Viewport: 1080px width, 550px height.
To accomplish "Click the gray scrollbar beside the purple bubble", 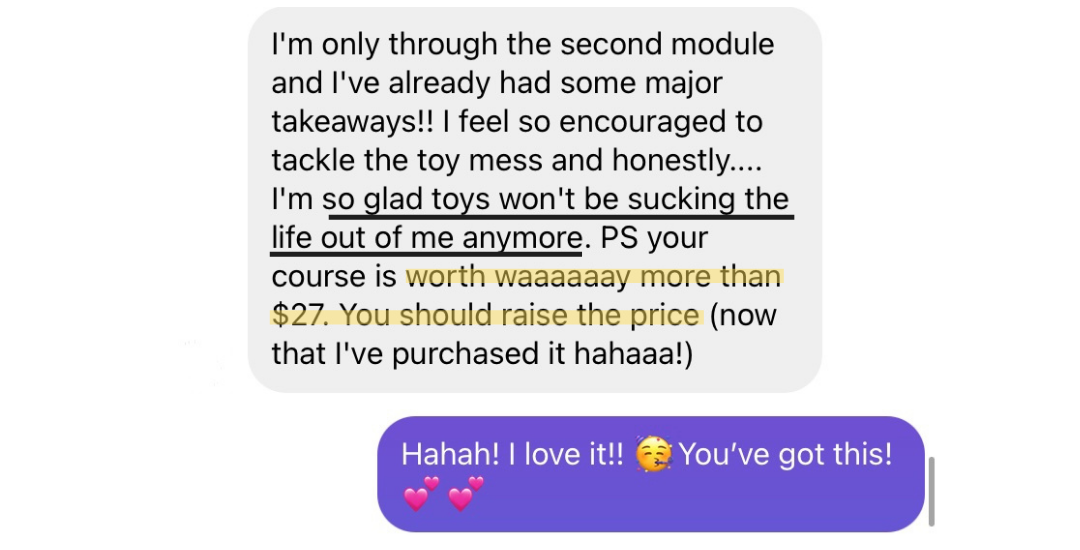I will coord(931,491).
